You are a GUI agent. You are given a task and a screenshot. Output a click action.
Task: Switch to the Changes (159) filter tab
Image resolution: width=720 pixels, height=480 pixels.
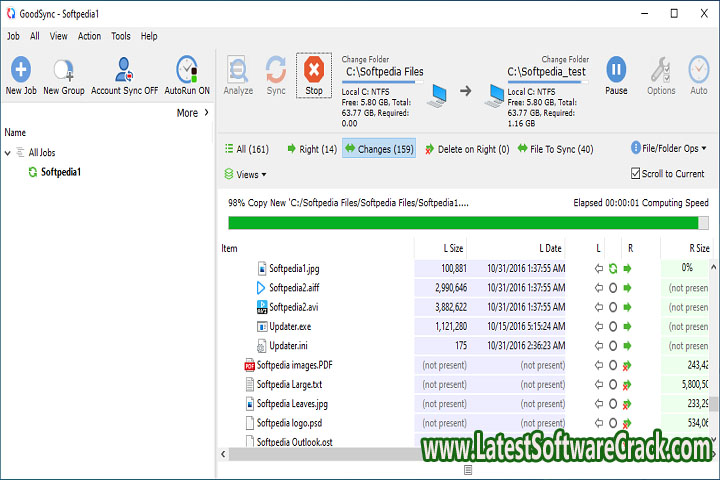coord(378,149)
